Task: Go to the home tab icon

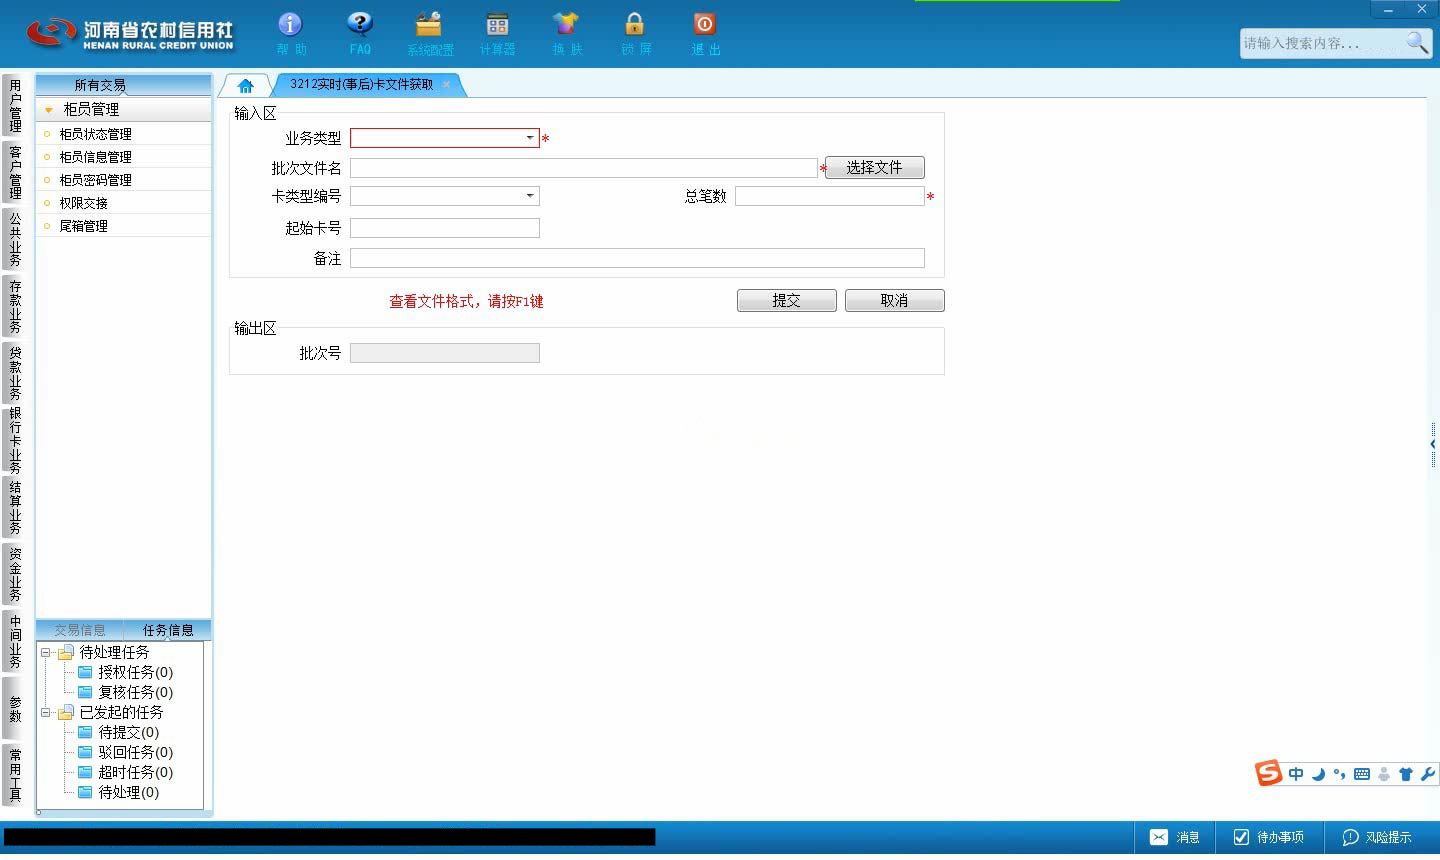Action: (246, 85)
